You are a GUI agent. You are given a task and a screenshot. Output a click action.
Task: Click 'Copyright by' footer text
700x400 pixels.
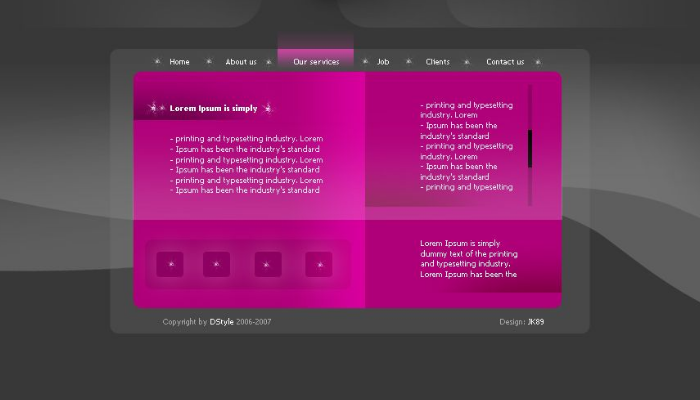point(185,321)
